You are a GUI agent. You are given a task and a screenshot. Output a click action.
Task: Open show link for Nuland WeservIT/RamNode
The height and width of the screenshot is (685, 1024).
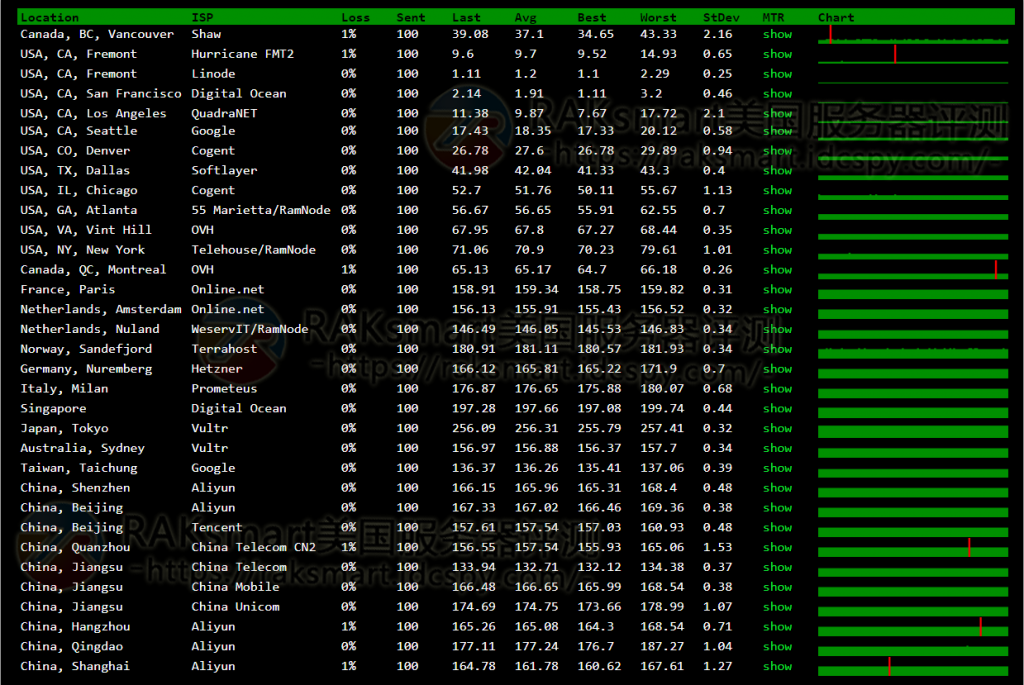click(x=777, y=329)
